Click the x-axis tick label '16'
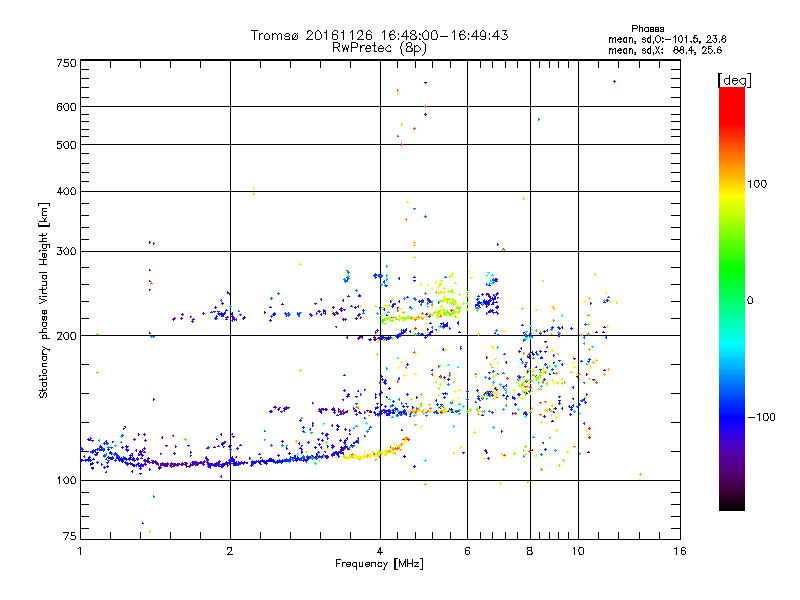Viewport: 800px width, 600px height. click(x=680, y=551)
